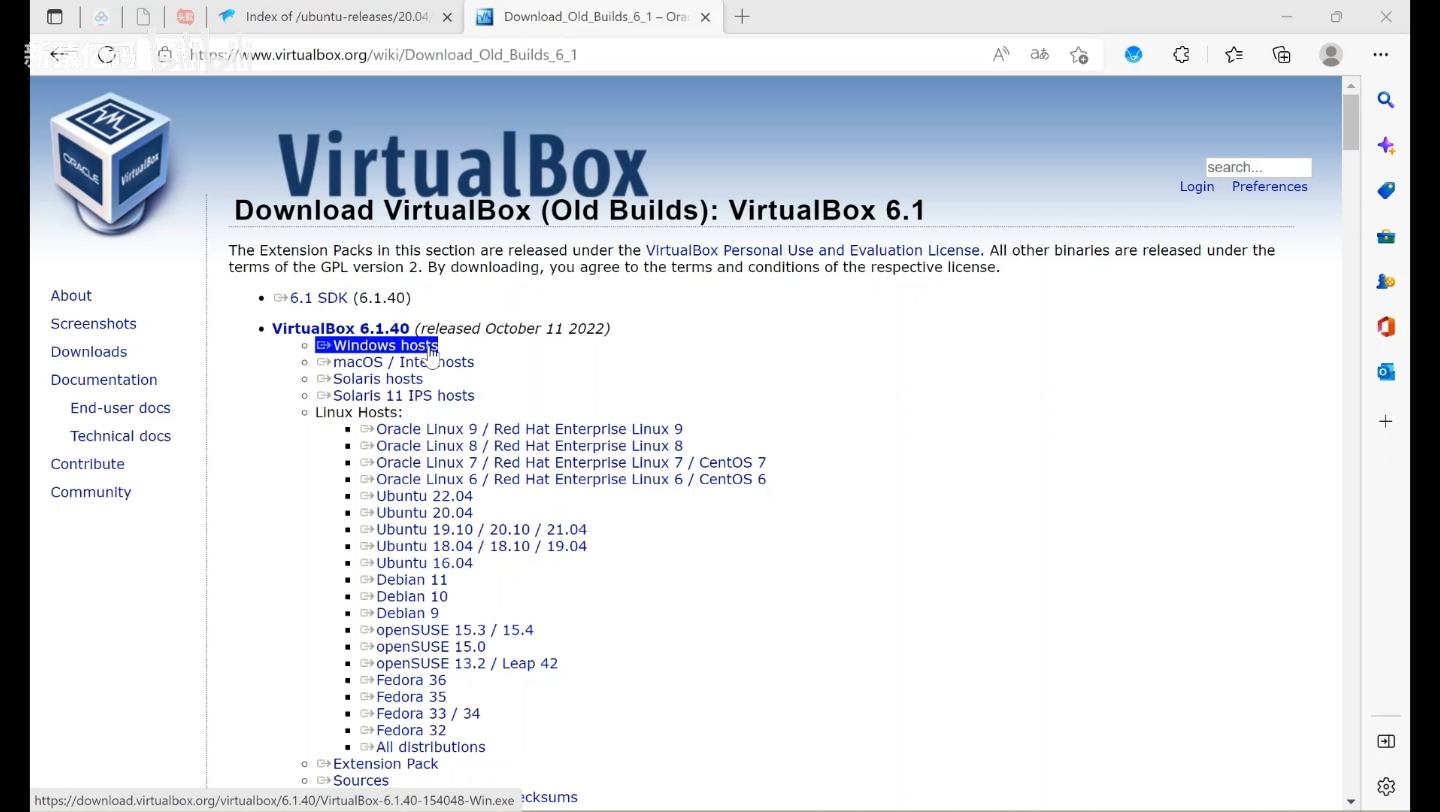
Task: Click the browser address bar
Action: [580, 55]
